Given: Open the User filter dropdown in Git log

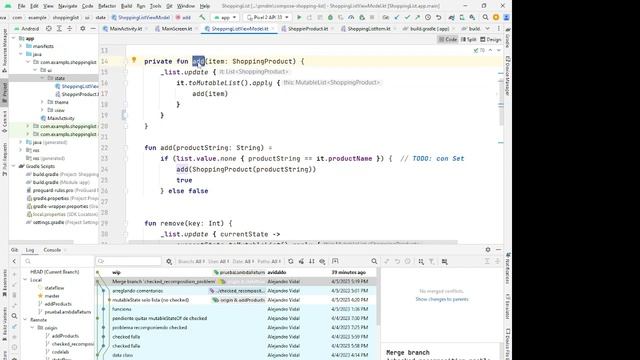Looking at the screenshot, I should 218,261.
